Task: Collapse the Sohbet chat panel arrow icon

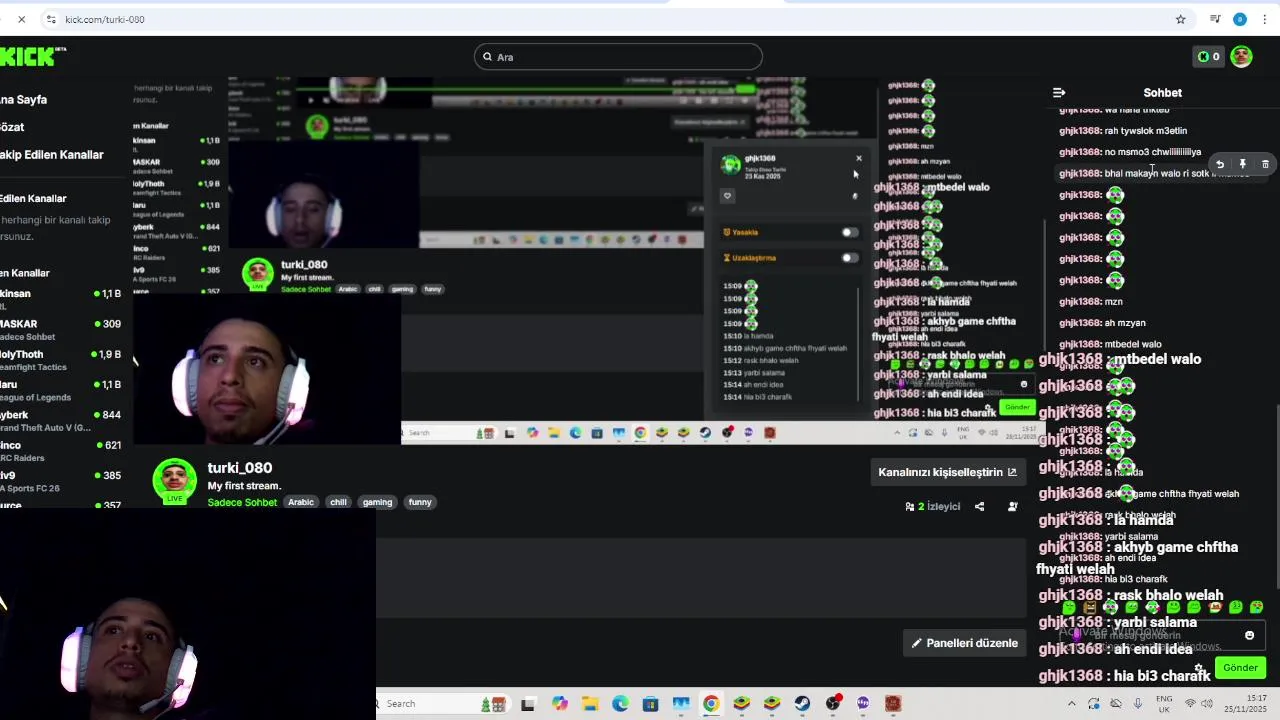Action: [x=1059, y=92]
